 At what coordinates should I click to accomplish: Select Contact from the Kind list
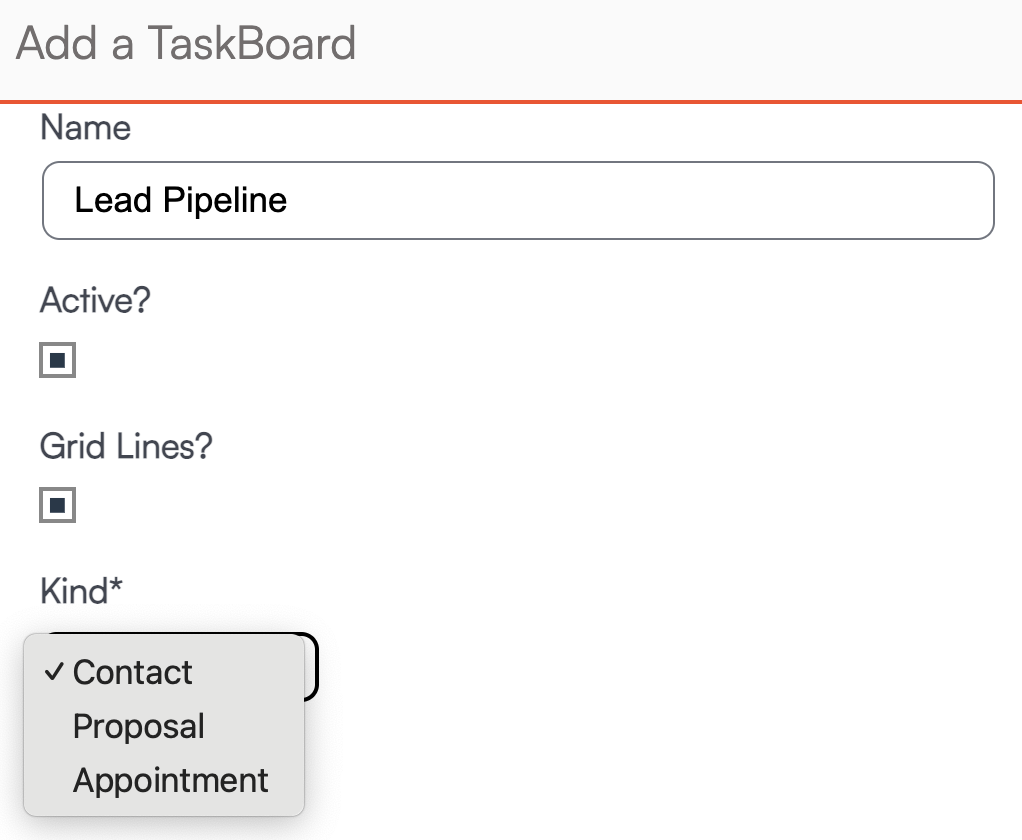click(133, 672)
